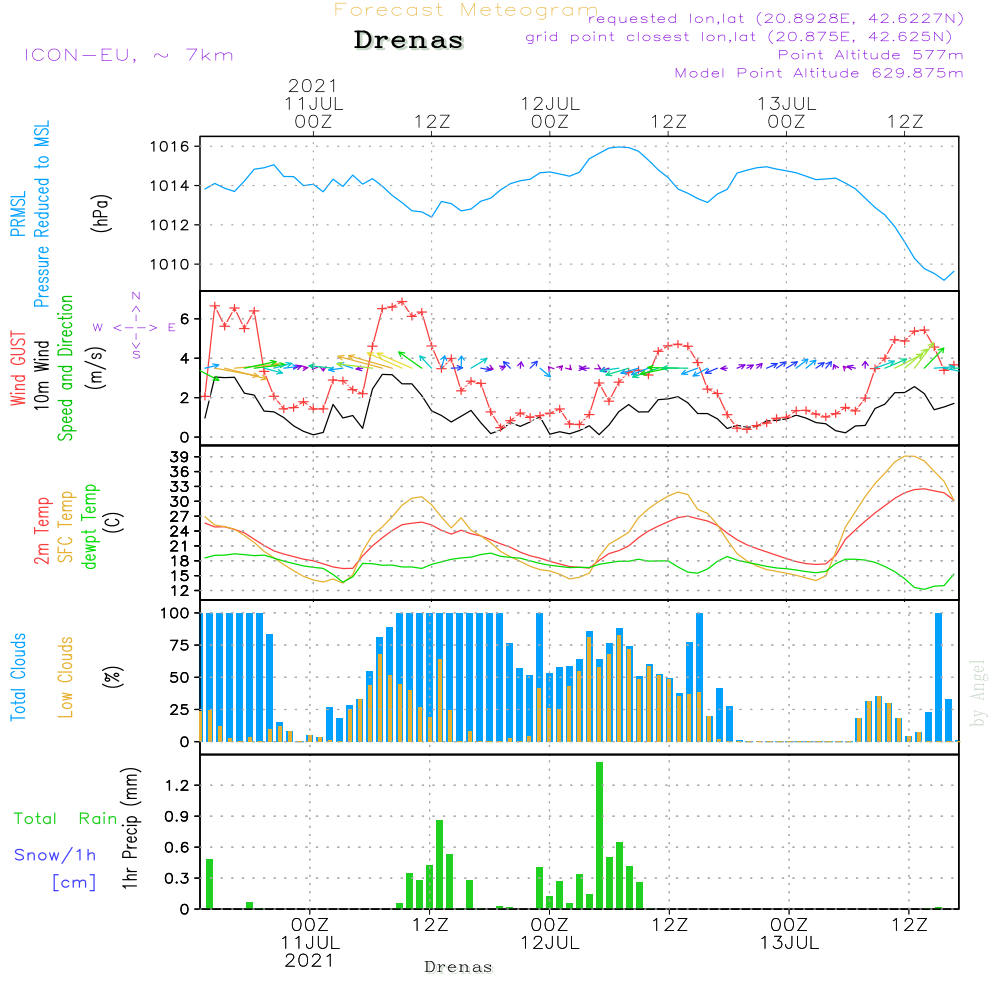Click the '(C)' temperature unit label
The width and height of the screenshot is (1000, 1000).
[114, 523]
